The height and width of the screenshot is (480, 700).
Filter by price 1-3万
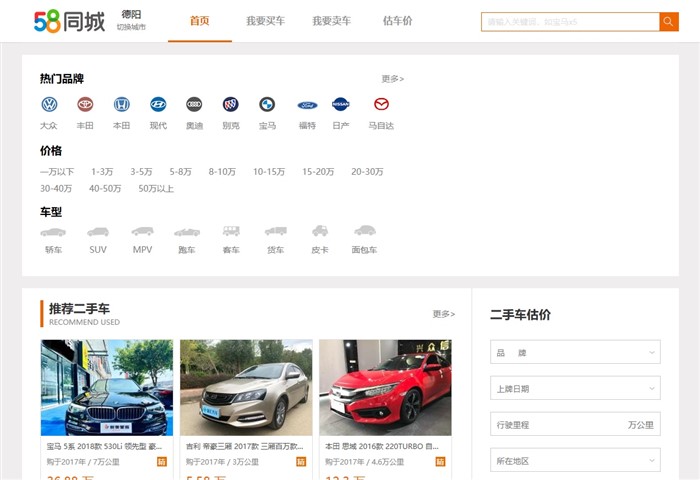102,172
